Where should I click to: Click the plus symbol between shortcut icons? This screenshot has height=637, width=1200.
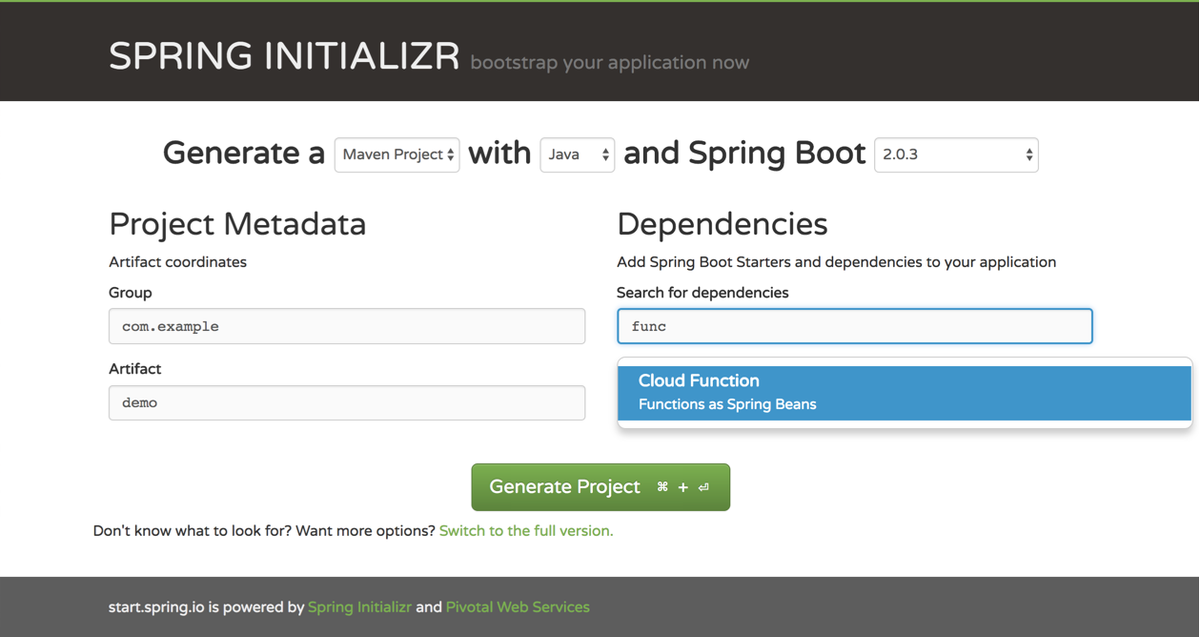(x=683, y=487)
